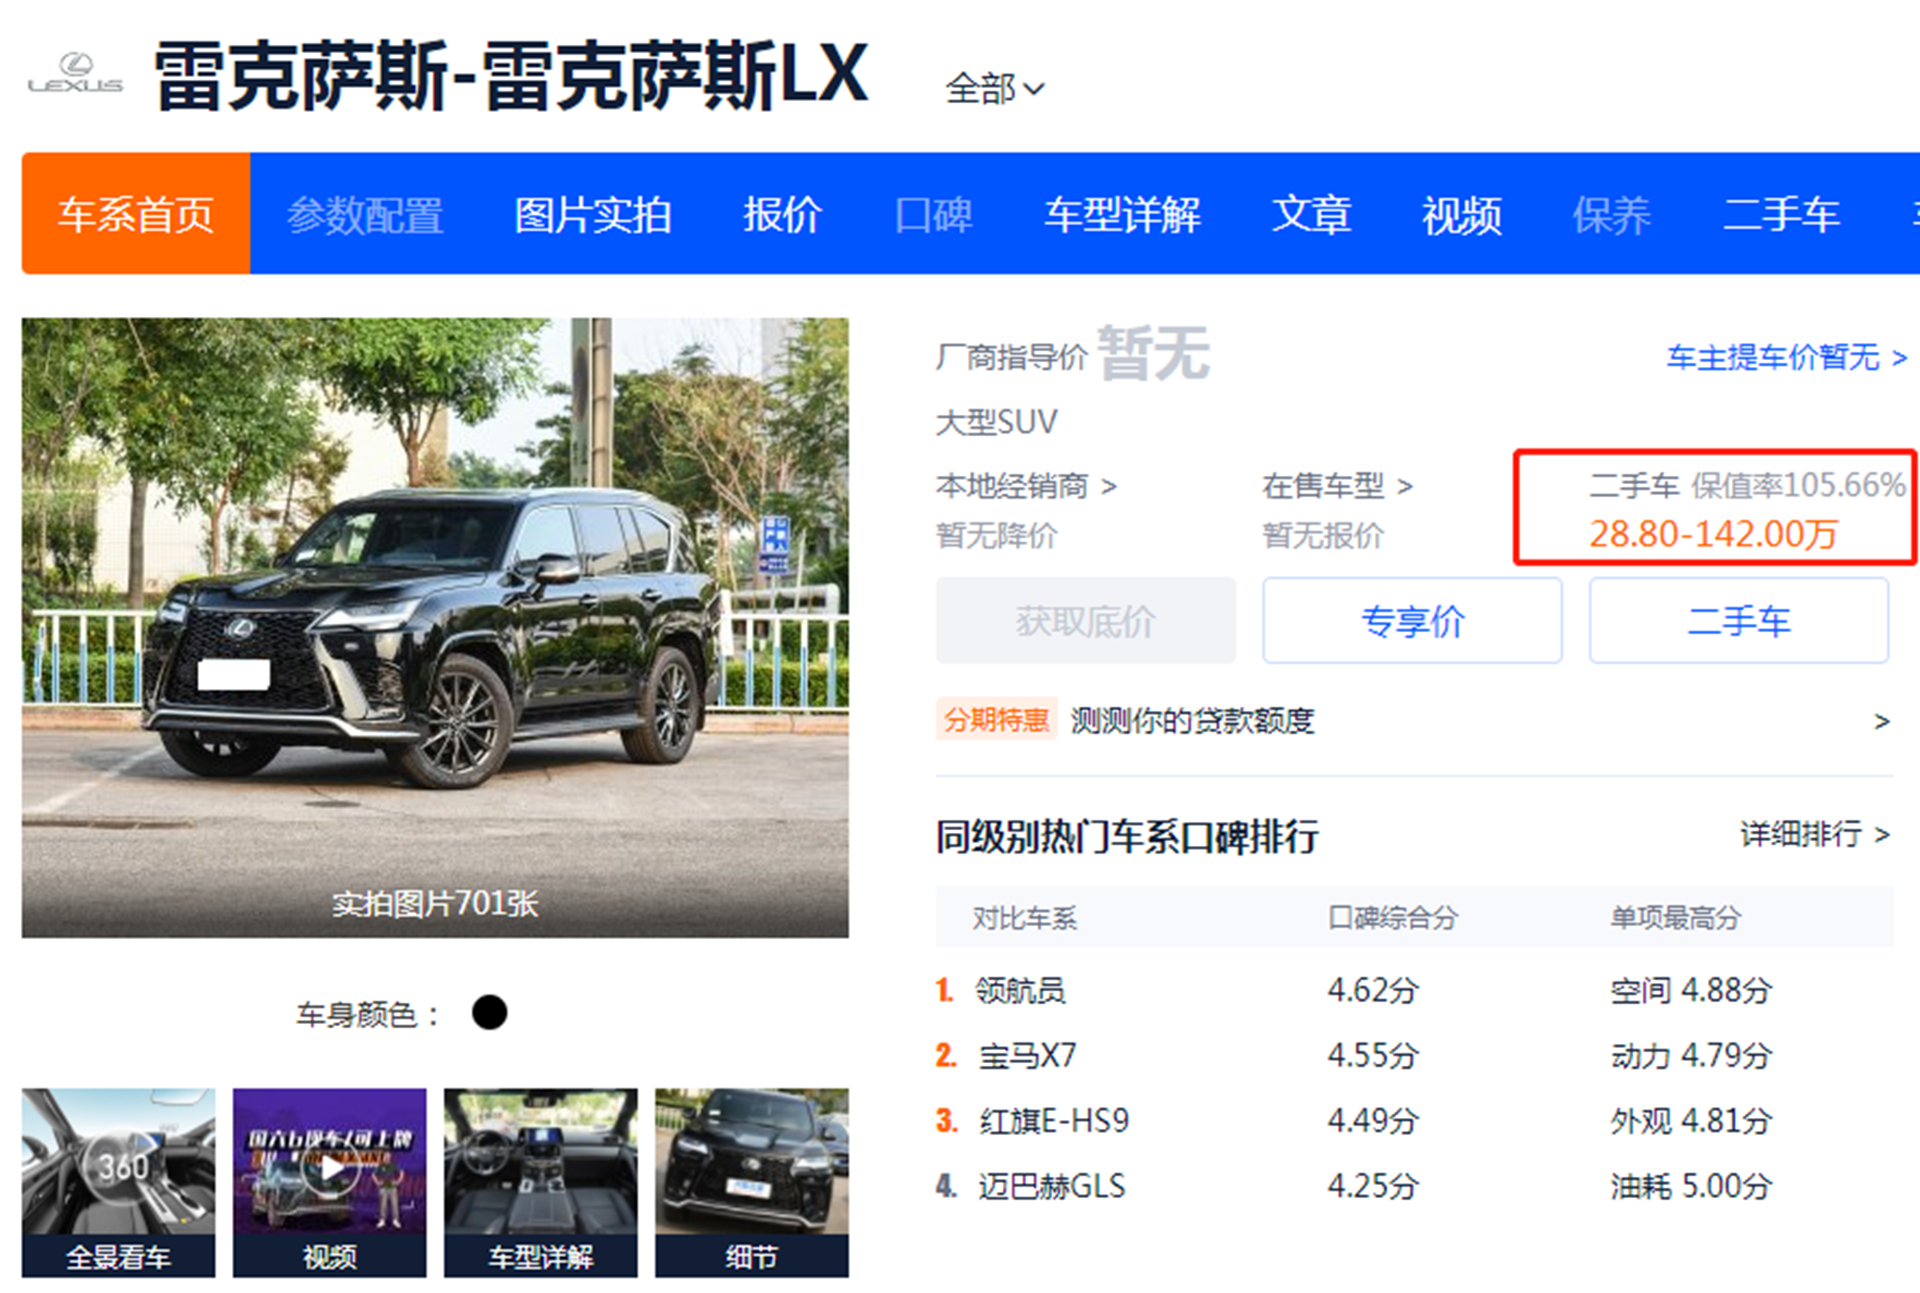
Task: Click the used car price 28.80-142.00万
Action: pos(1714,534)
